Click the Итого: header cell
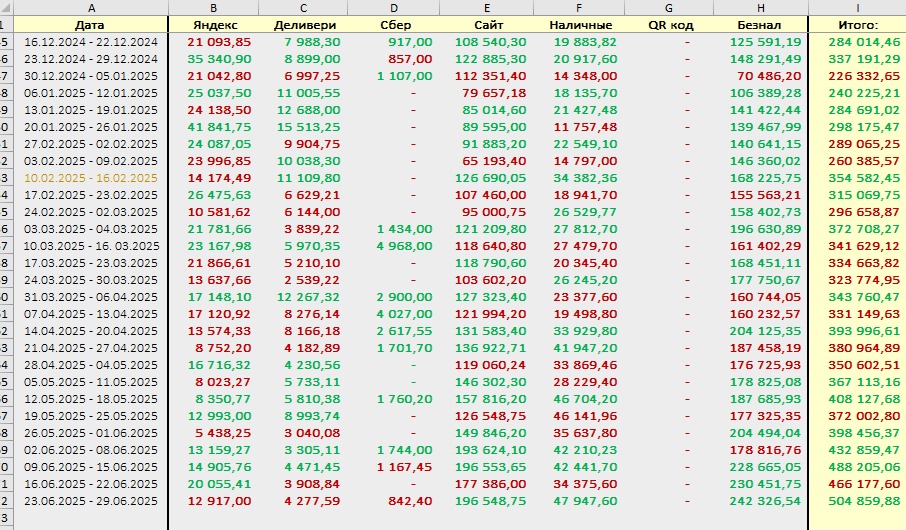906x530 pixels. click(857, 25)
